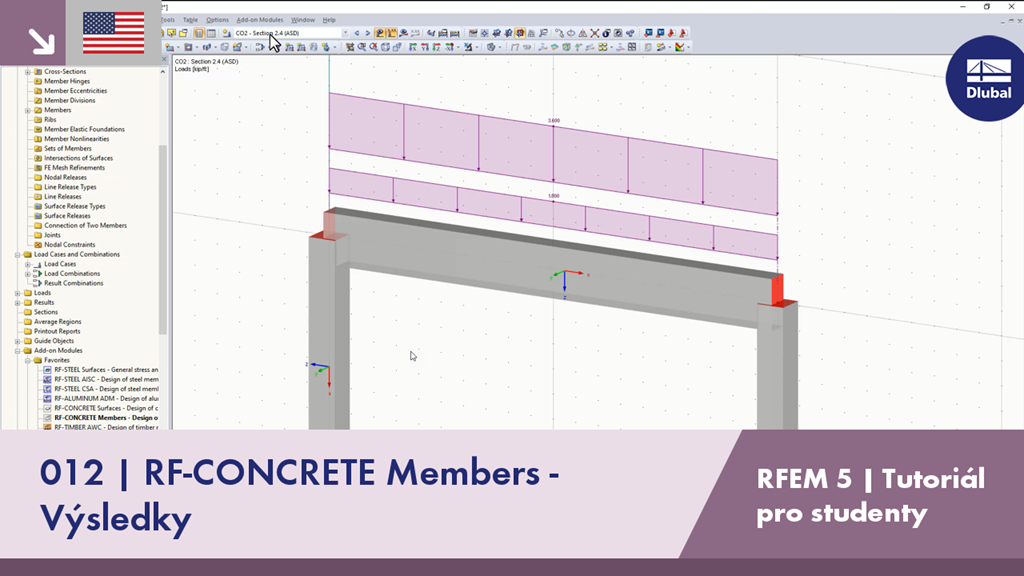
Task: Select Member Divisions tree item
Action: pos(69,101)
